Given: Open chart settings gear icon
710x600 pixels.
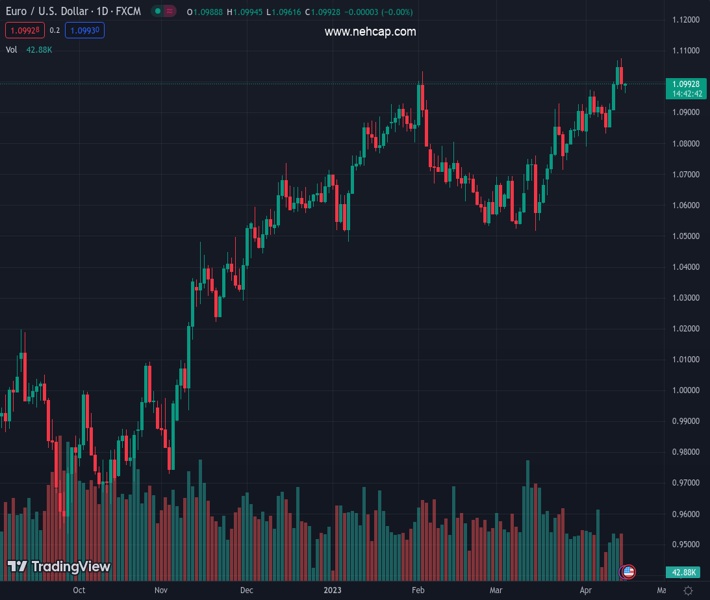Looking at the screenshot, I should pyautogui.click(x=688, y=591).
